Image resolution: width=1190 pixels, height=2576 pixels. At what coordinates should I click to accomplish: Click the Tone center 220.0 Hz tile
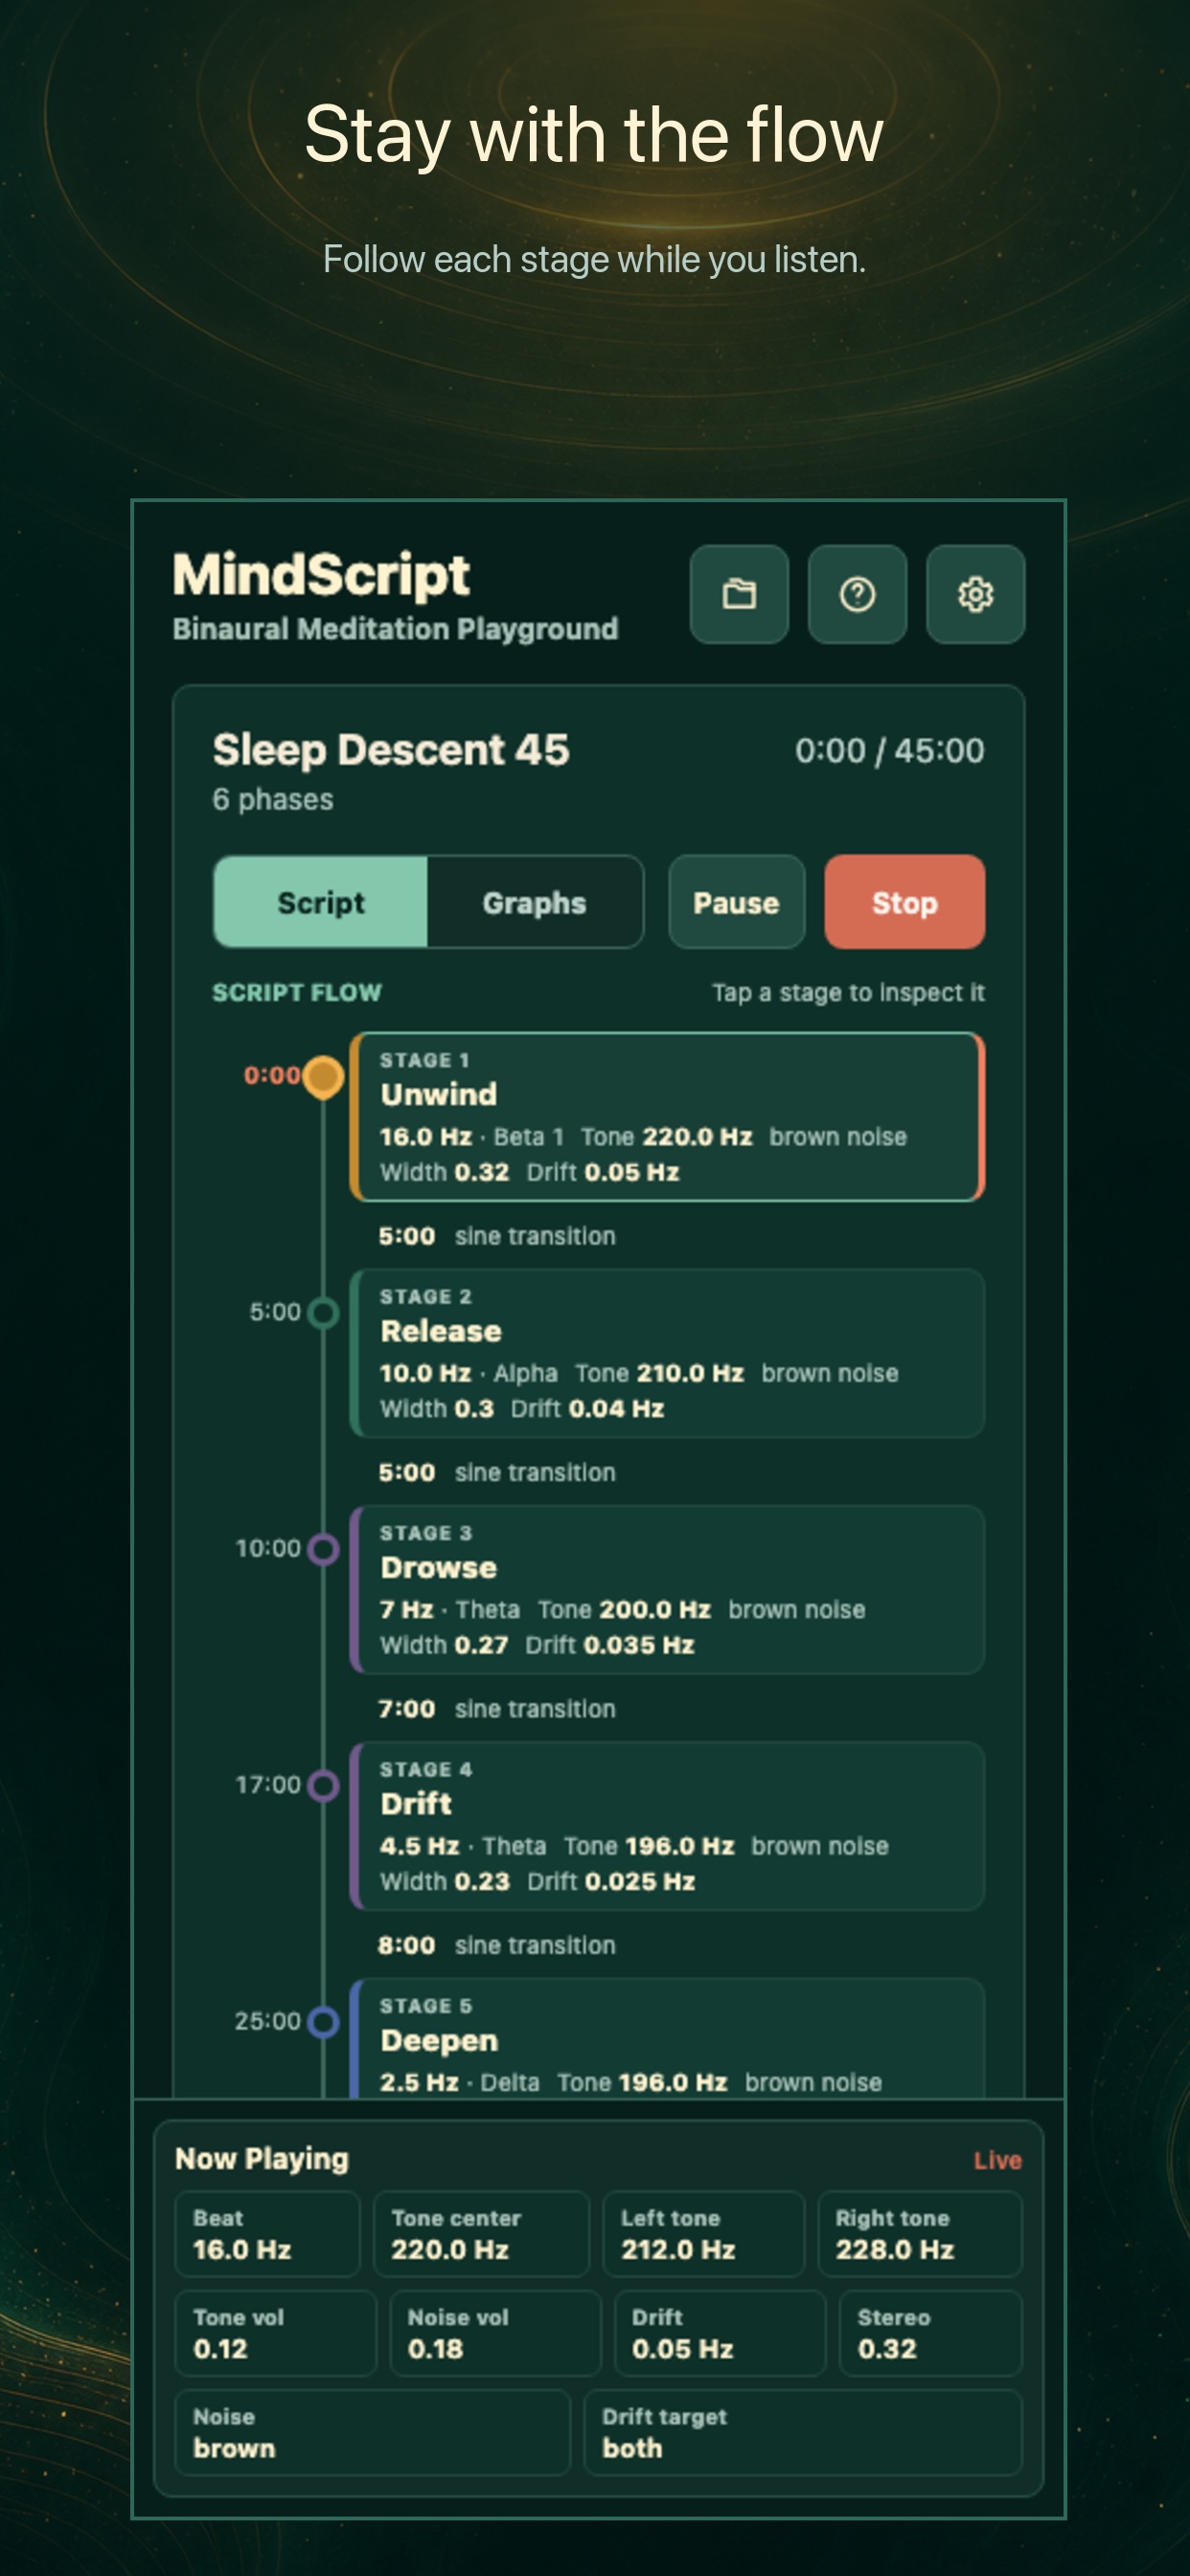click(481, 2234)
